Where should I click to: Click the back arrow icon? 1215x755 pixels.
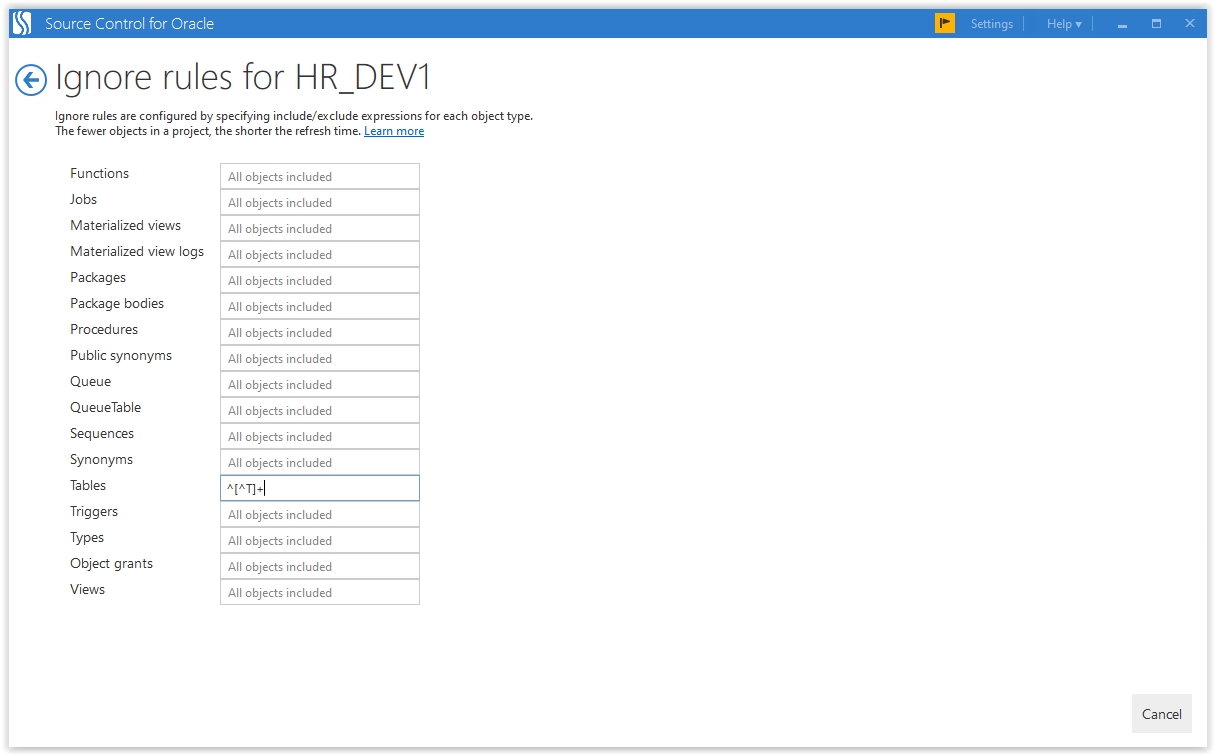pos(31,81)
